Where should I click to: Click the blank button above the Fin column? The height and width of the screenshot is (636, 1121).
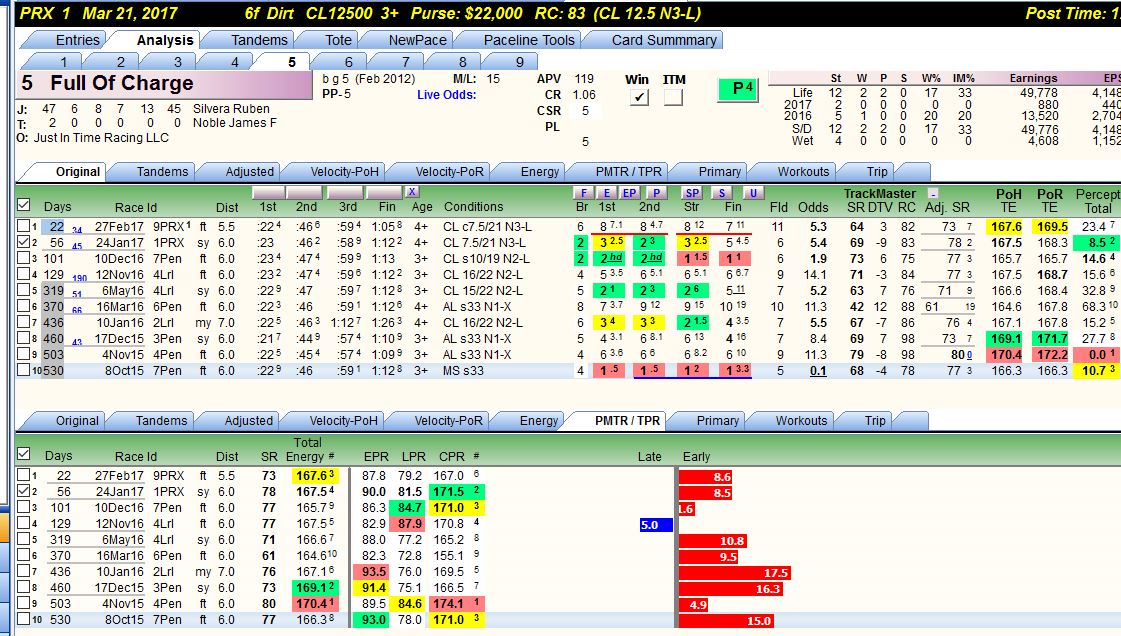tap(385, 192)
